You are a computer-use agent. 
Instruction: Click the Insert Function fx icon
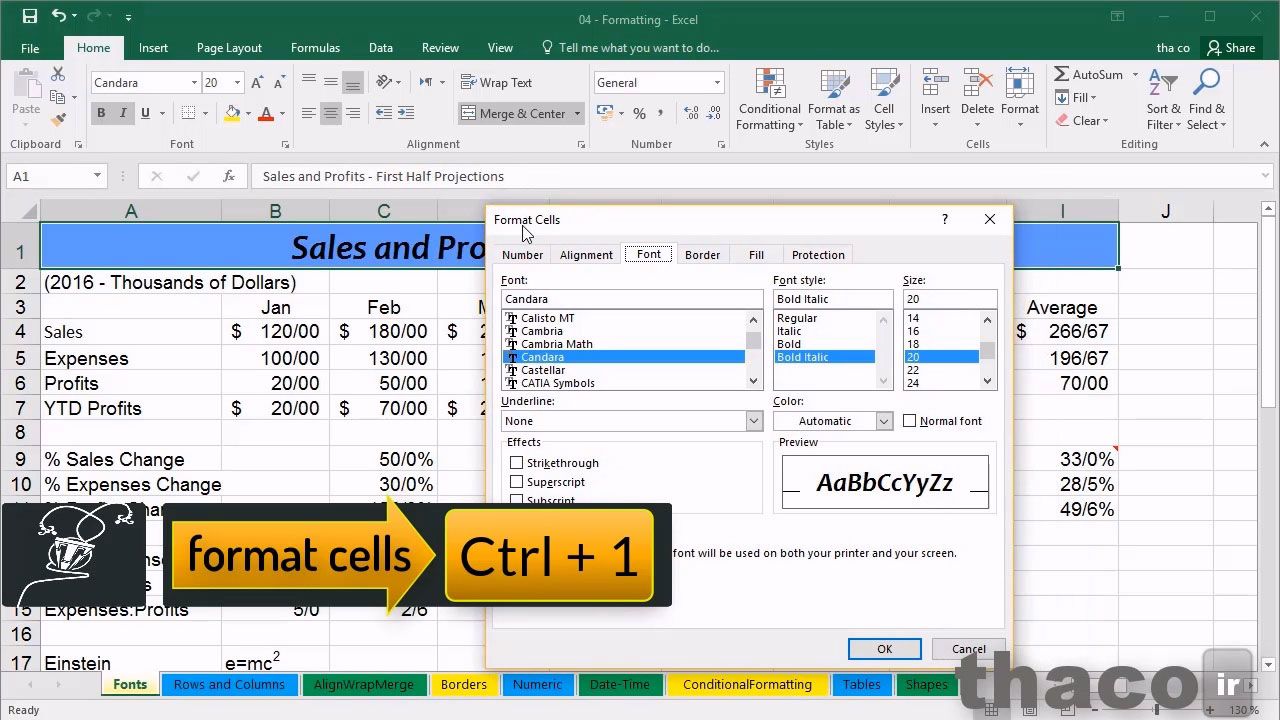[x=229, y=176]
